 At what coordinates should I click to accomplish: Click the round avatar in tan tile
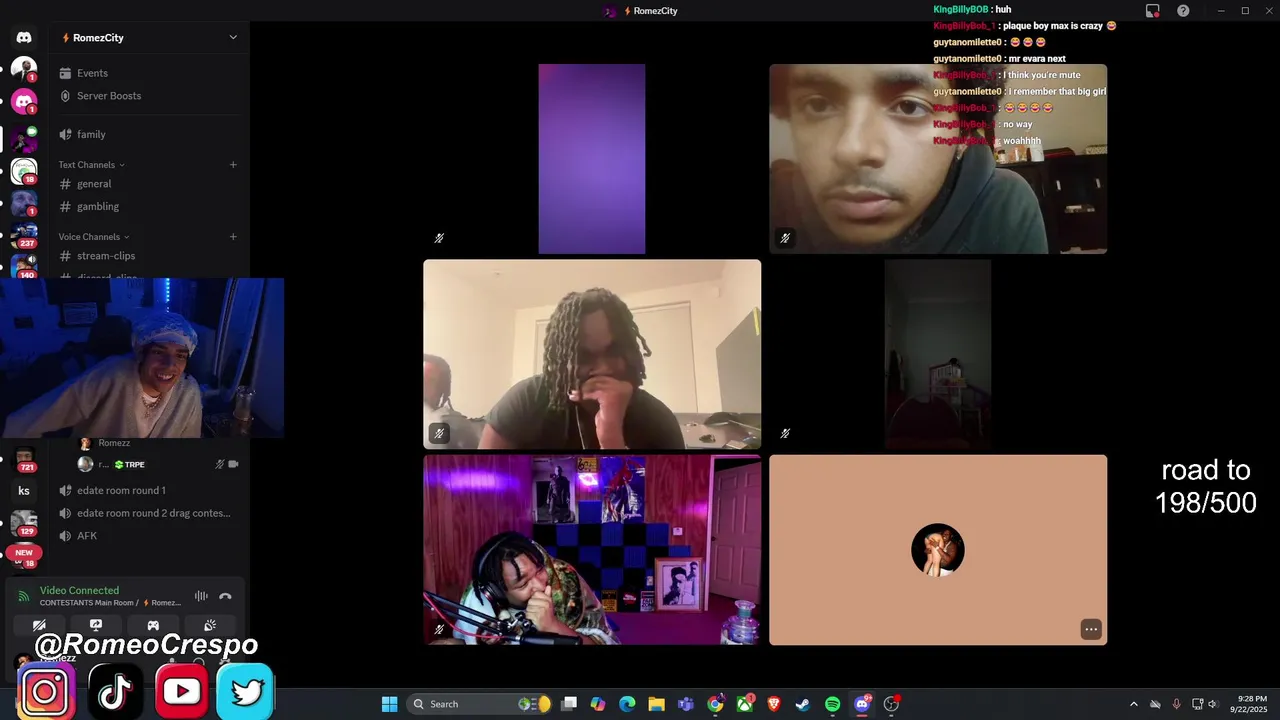(x=938, y=550)
